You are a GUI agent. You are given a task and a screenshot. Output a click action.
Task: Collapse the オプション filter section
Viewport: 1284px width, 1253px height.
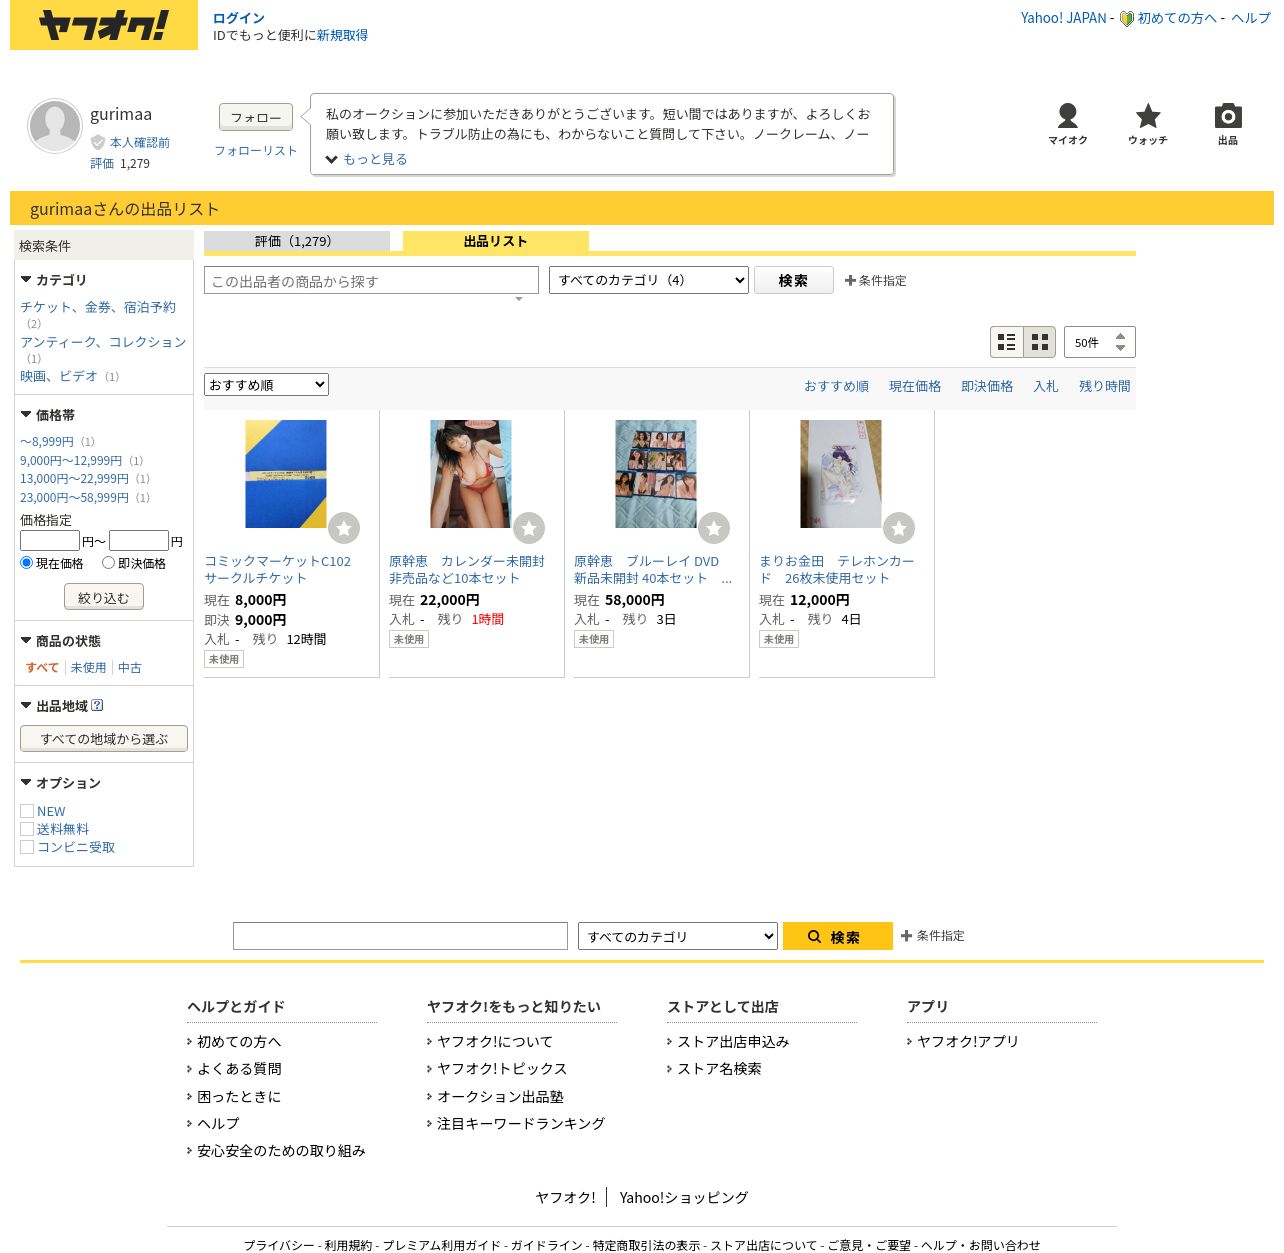click(x=61, y=783)
